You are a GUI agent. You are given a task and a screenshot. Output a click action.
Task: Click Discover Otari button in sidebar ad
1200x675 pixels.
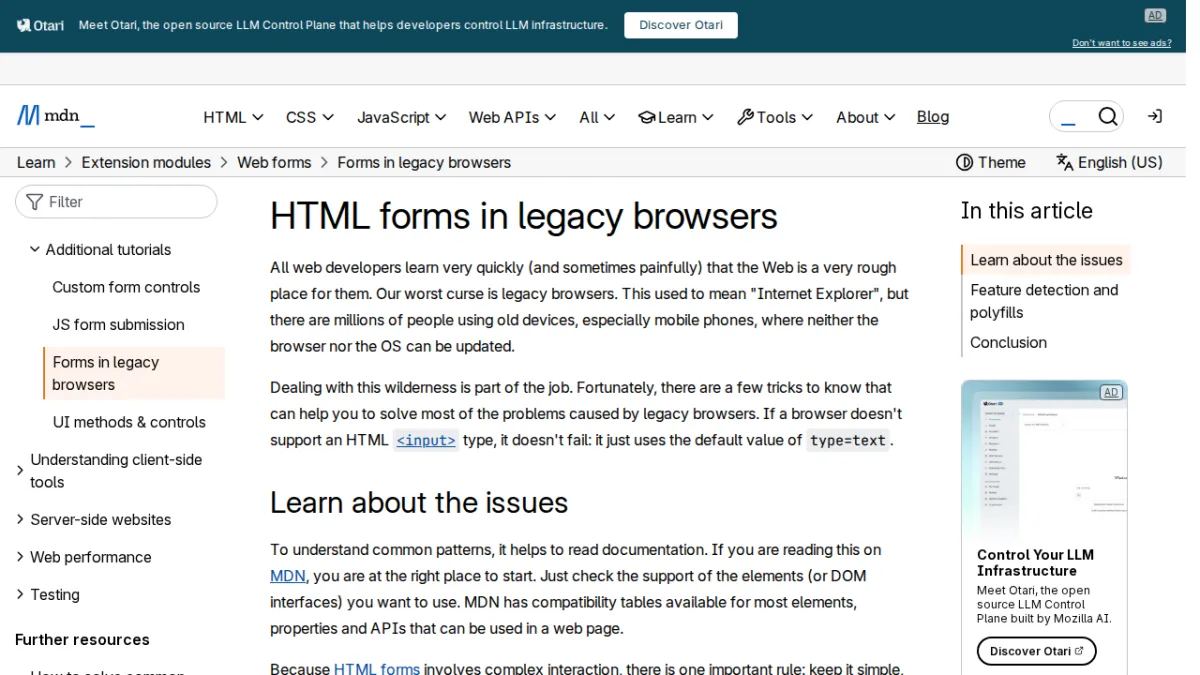coord(1036,651)
